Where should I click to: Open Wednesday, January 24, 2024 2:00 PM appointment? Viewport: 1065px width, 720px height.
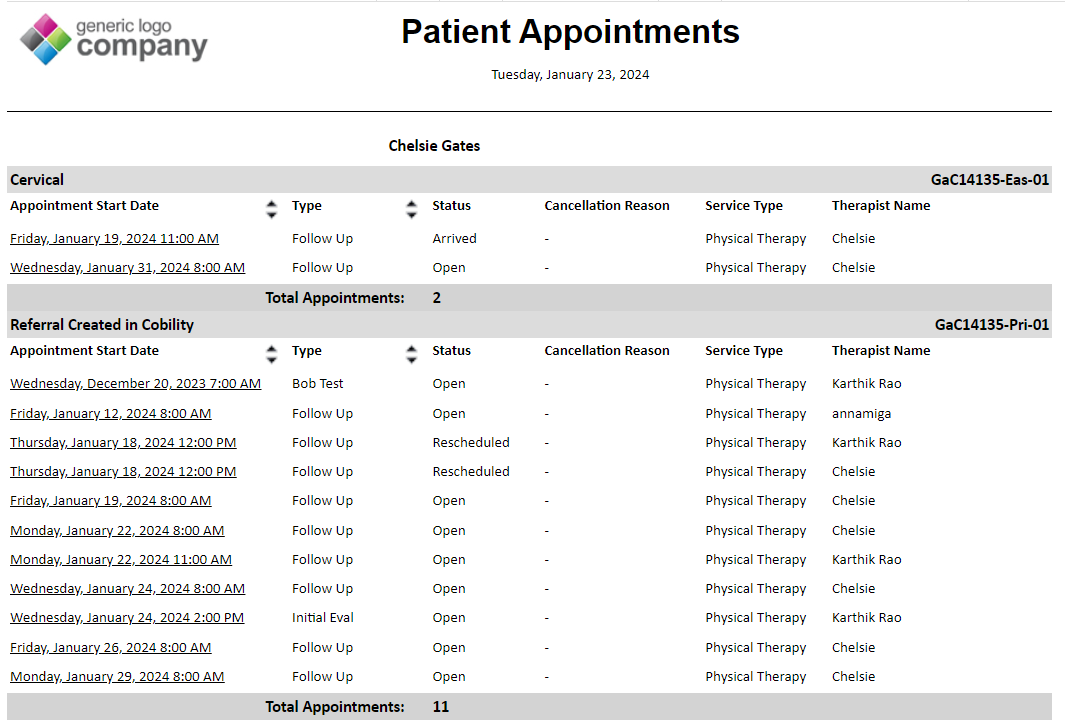point(127,618)
